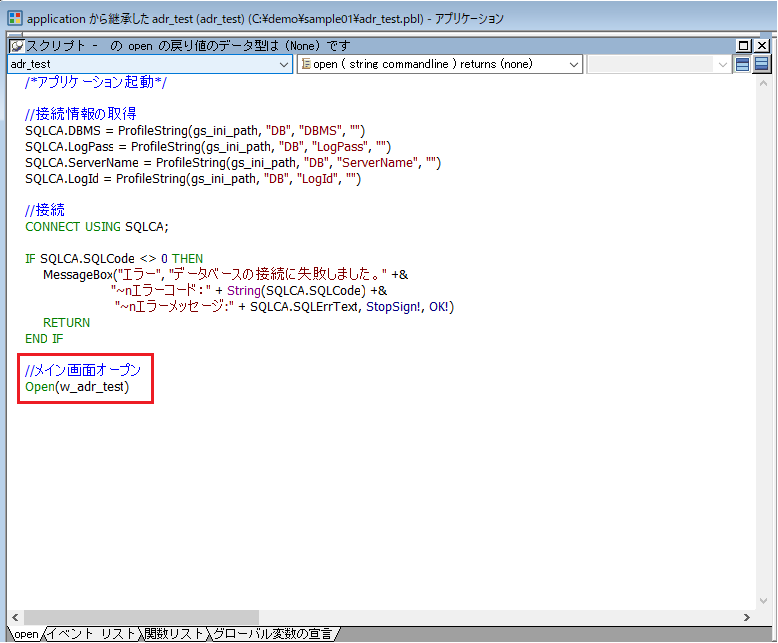Select the グローバル変数の宣言 tab

tap(272, 634)
